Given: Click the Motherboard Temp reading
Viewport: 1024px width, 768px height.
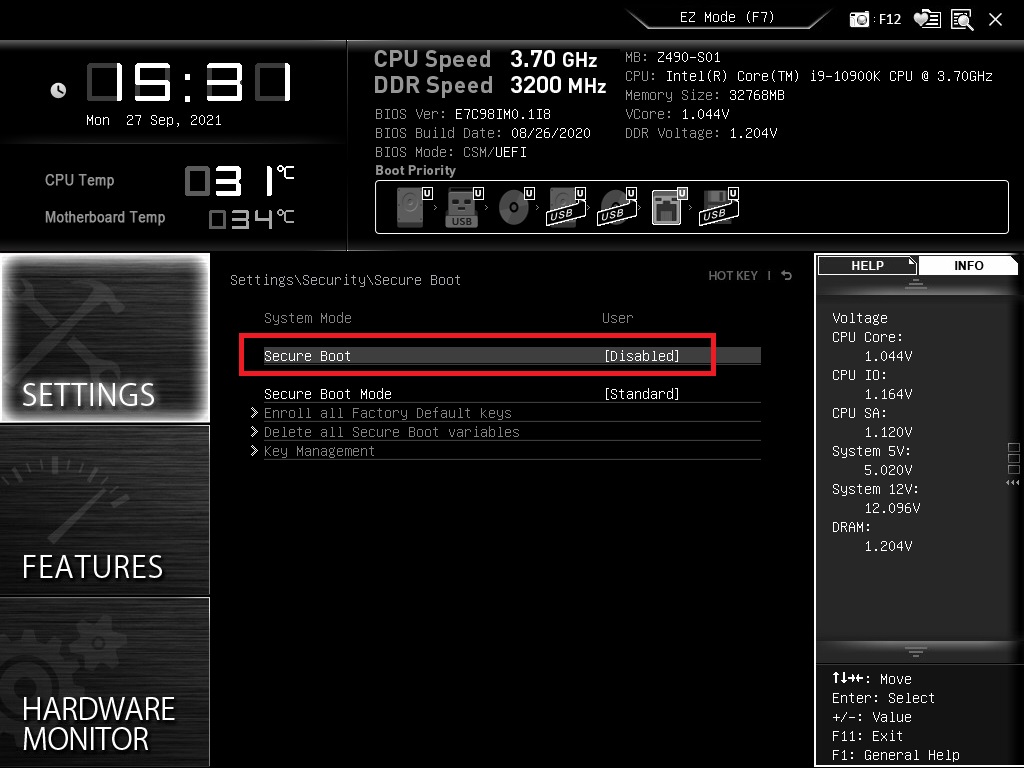Looking at the screenshot, I should pos(251,219).
